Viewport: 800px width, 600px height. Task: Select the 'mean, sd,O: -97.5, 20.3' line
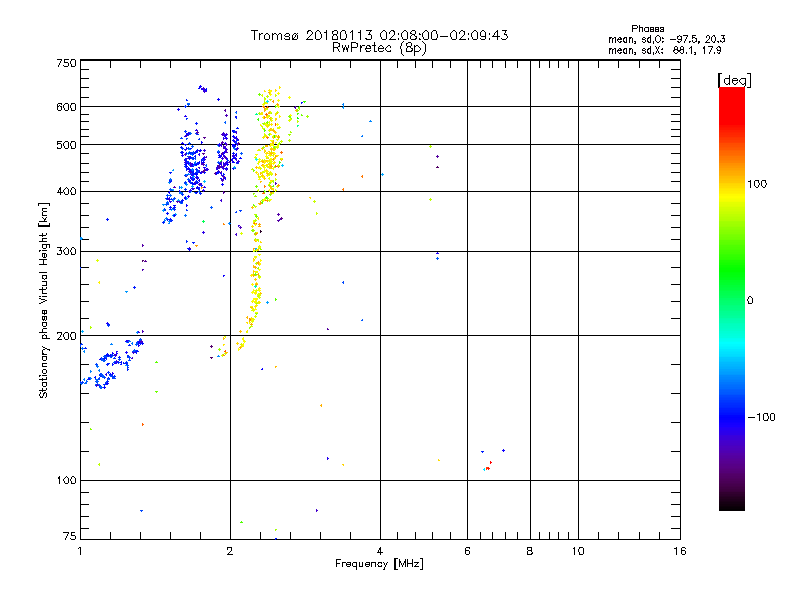(666, 39)
